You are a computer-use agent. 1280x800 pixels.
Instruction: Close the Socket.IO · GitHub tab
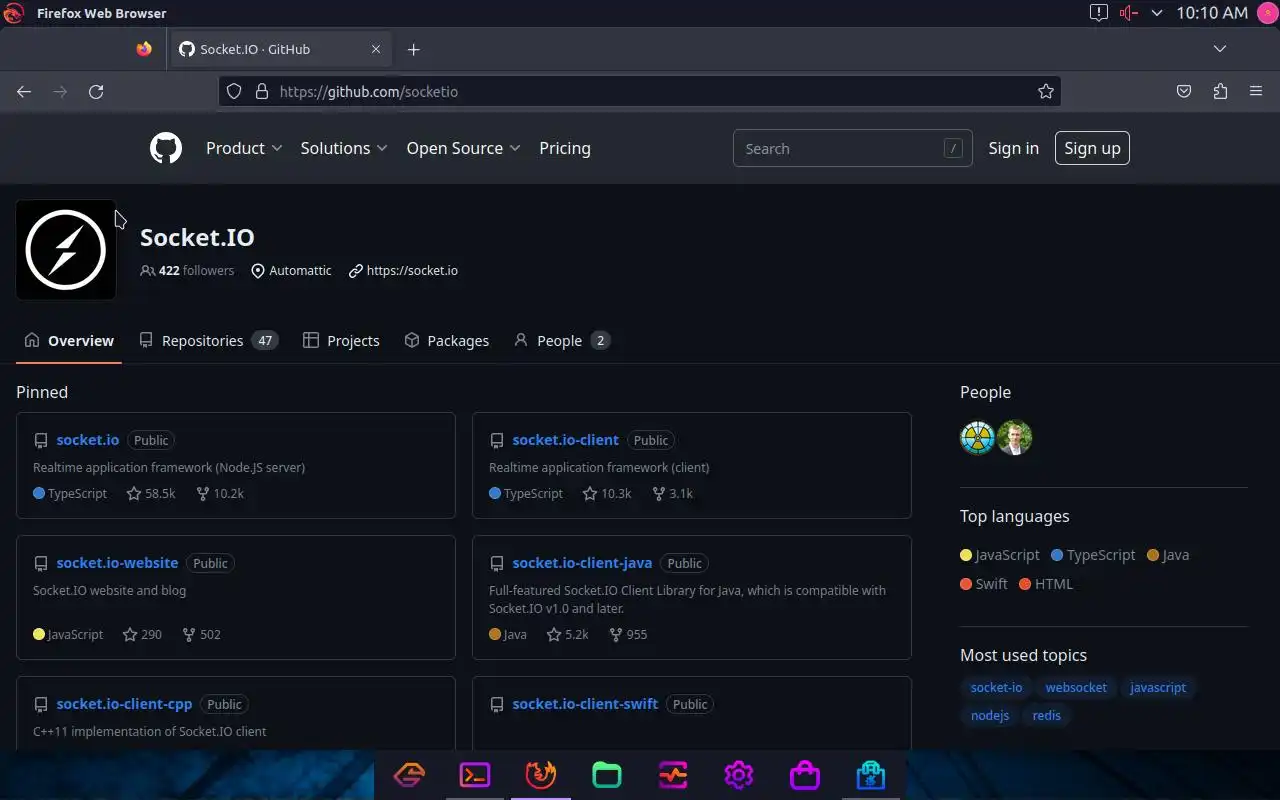click(x=376, y=49)
